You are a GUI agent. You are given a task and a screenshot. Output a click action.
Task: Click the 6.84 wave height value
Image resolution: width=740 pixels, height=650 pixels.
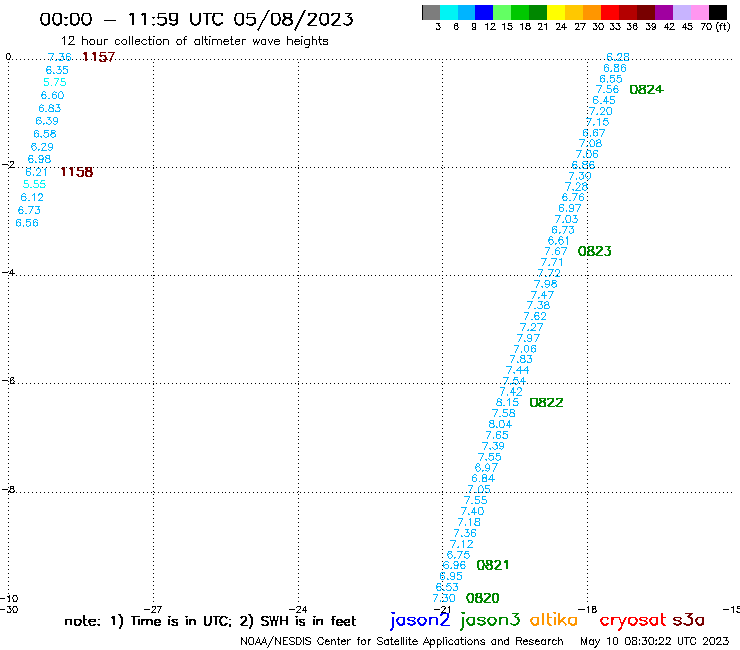click(483, 478)
